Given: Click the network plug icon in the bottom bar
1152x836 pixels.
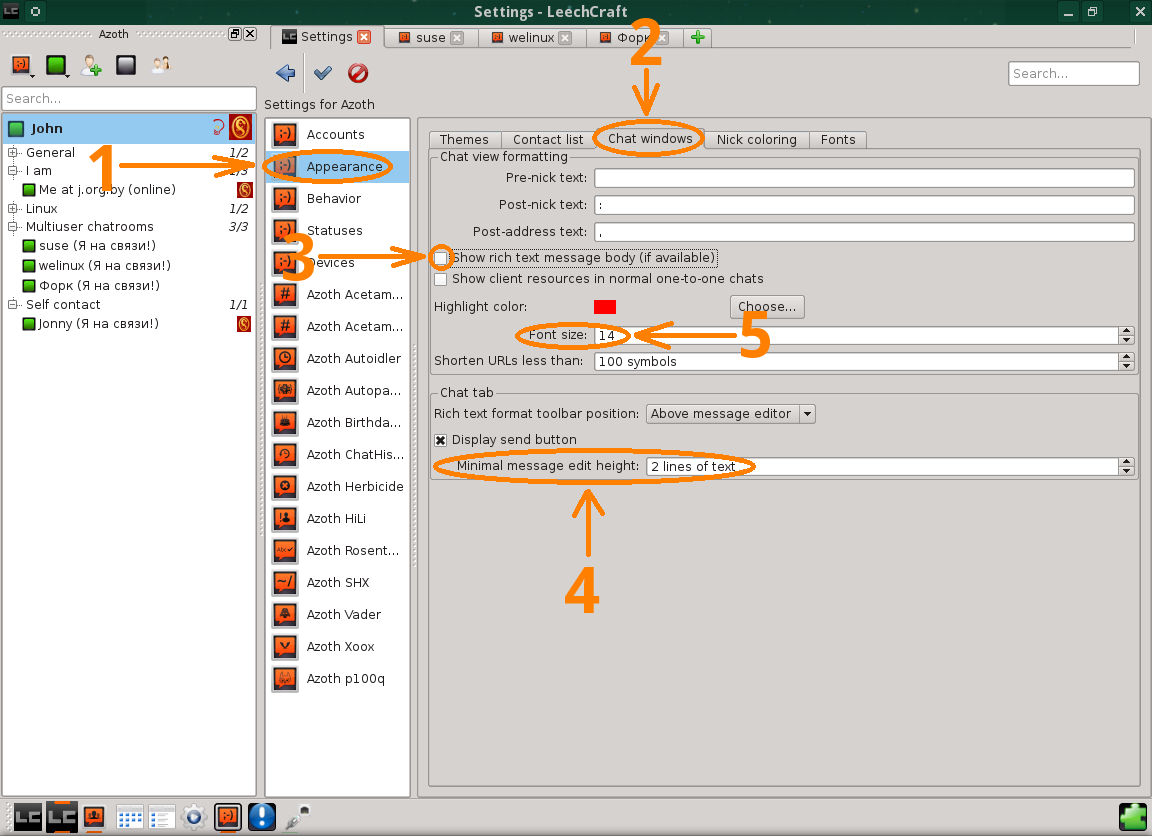Looking at the screenshot, I should (x=297, y=817).
